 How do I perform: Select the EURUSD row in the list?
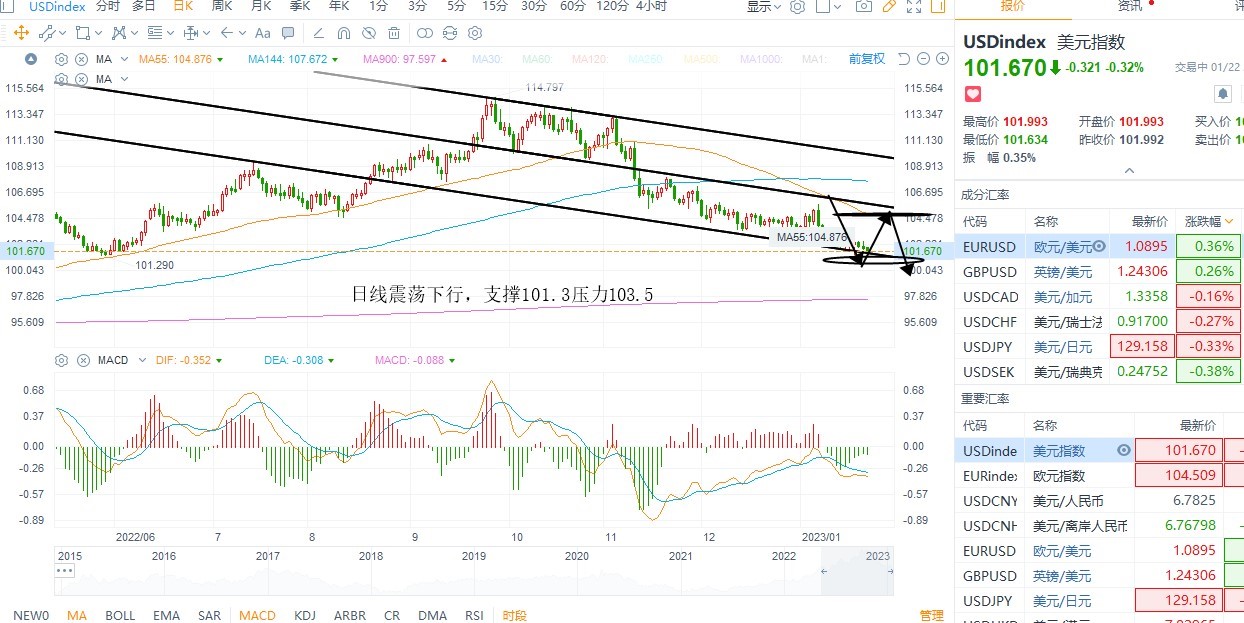(x=1099, y=246)
